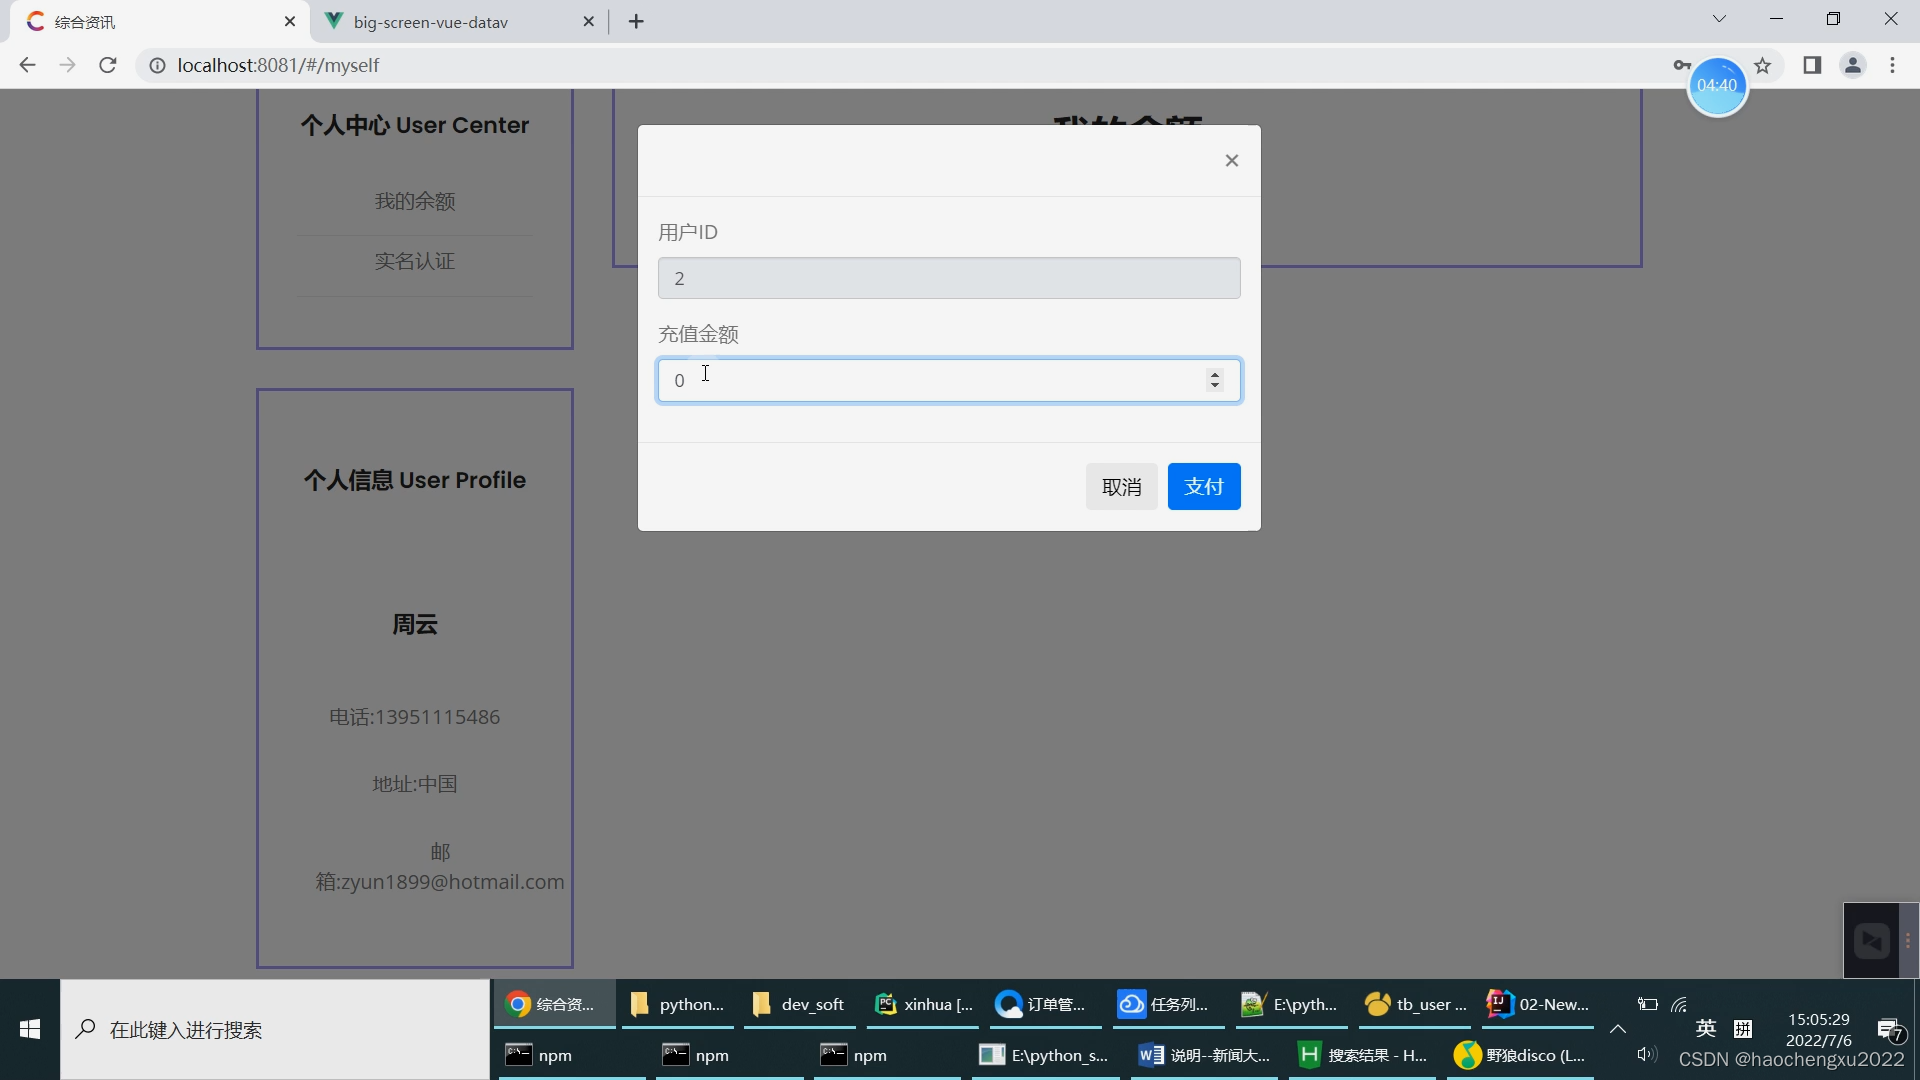The image size is (1920, 1080).
Task: Open the python... folder taskbar item
Action: (x=678, y=1004)
